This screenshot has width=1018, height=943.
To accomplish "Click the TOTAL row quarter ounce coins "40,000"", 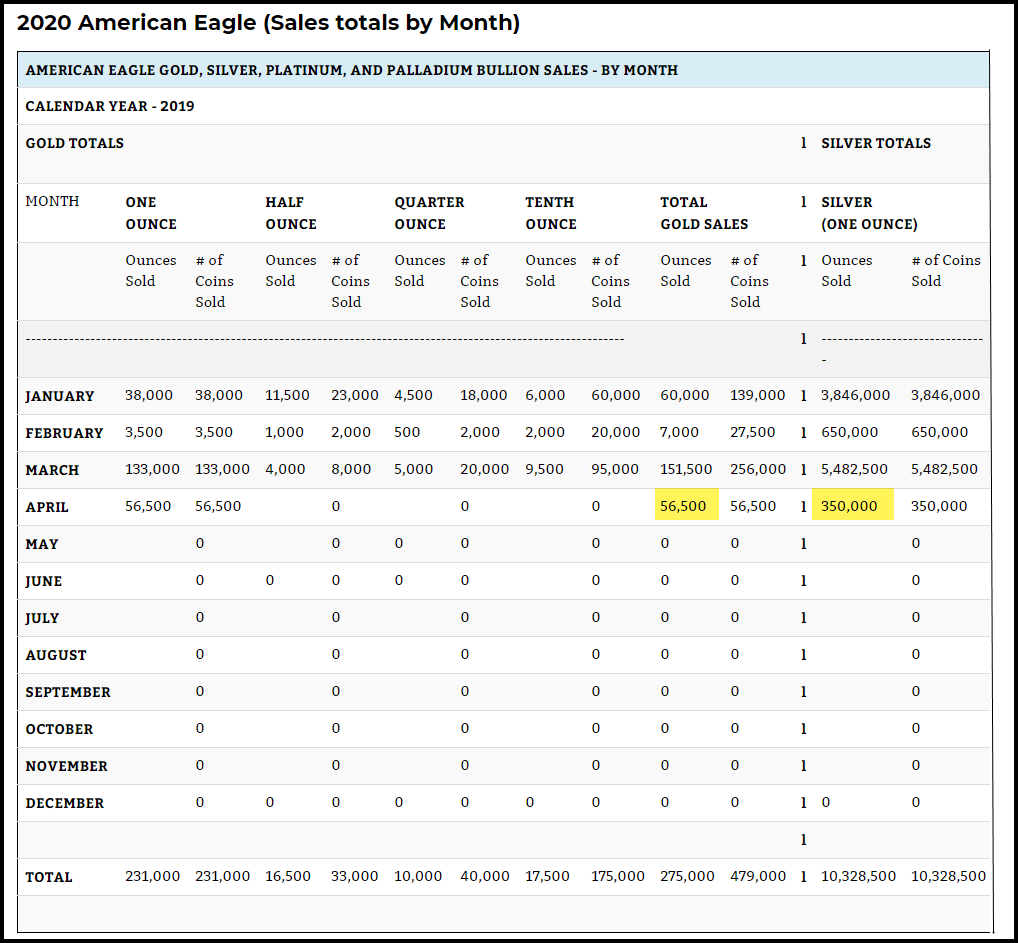I will tap(485, 876).
